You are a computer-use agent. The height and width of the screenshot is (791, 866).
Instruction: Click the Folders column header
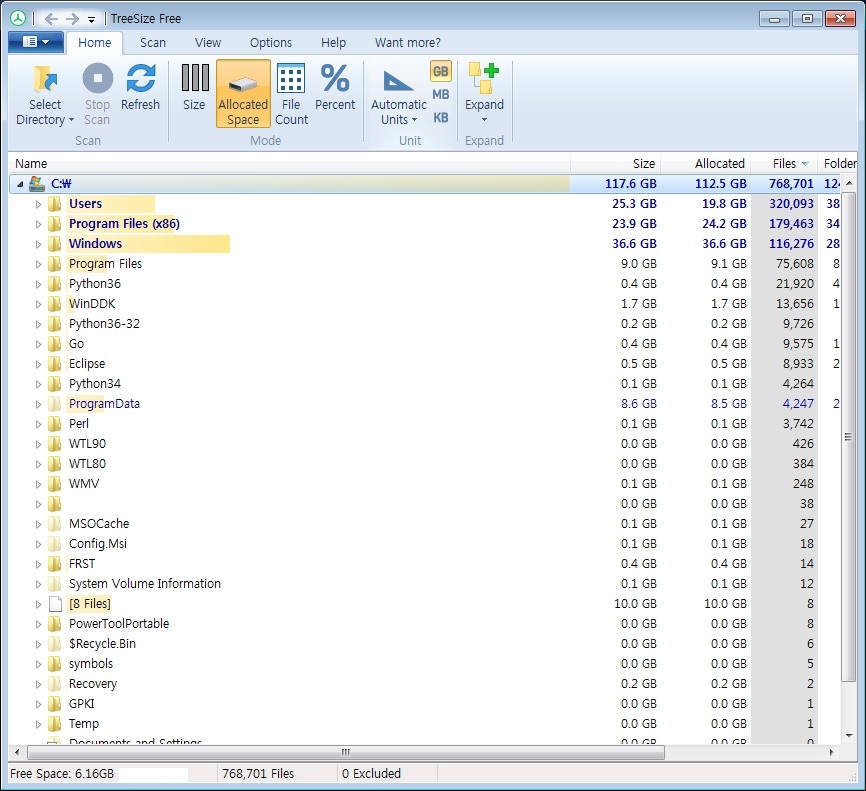(x=837, y=164)
